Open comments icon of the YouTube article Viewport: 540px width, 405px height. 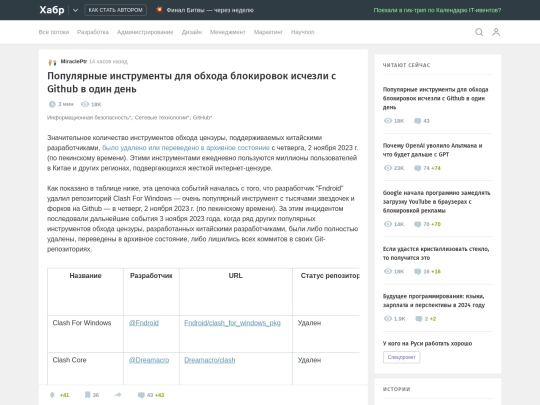click(417, 224)
